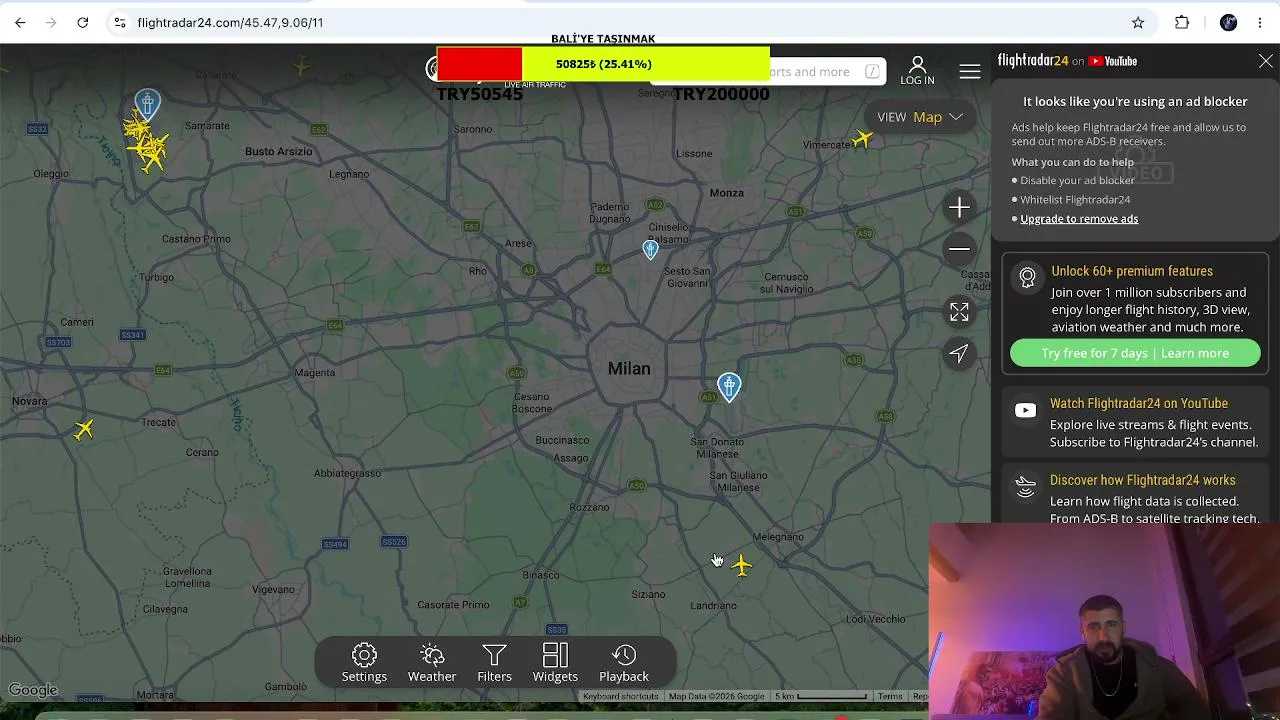
Task: Open Unlock 60+ premium features heading
Action: pyautogui.click(x=1132, y=271)
